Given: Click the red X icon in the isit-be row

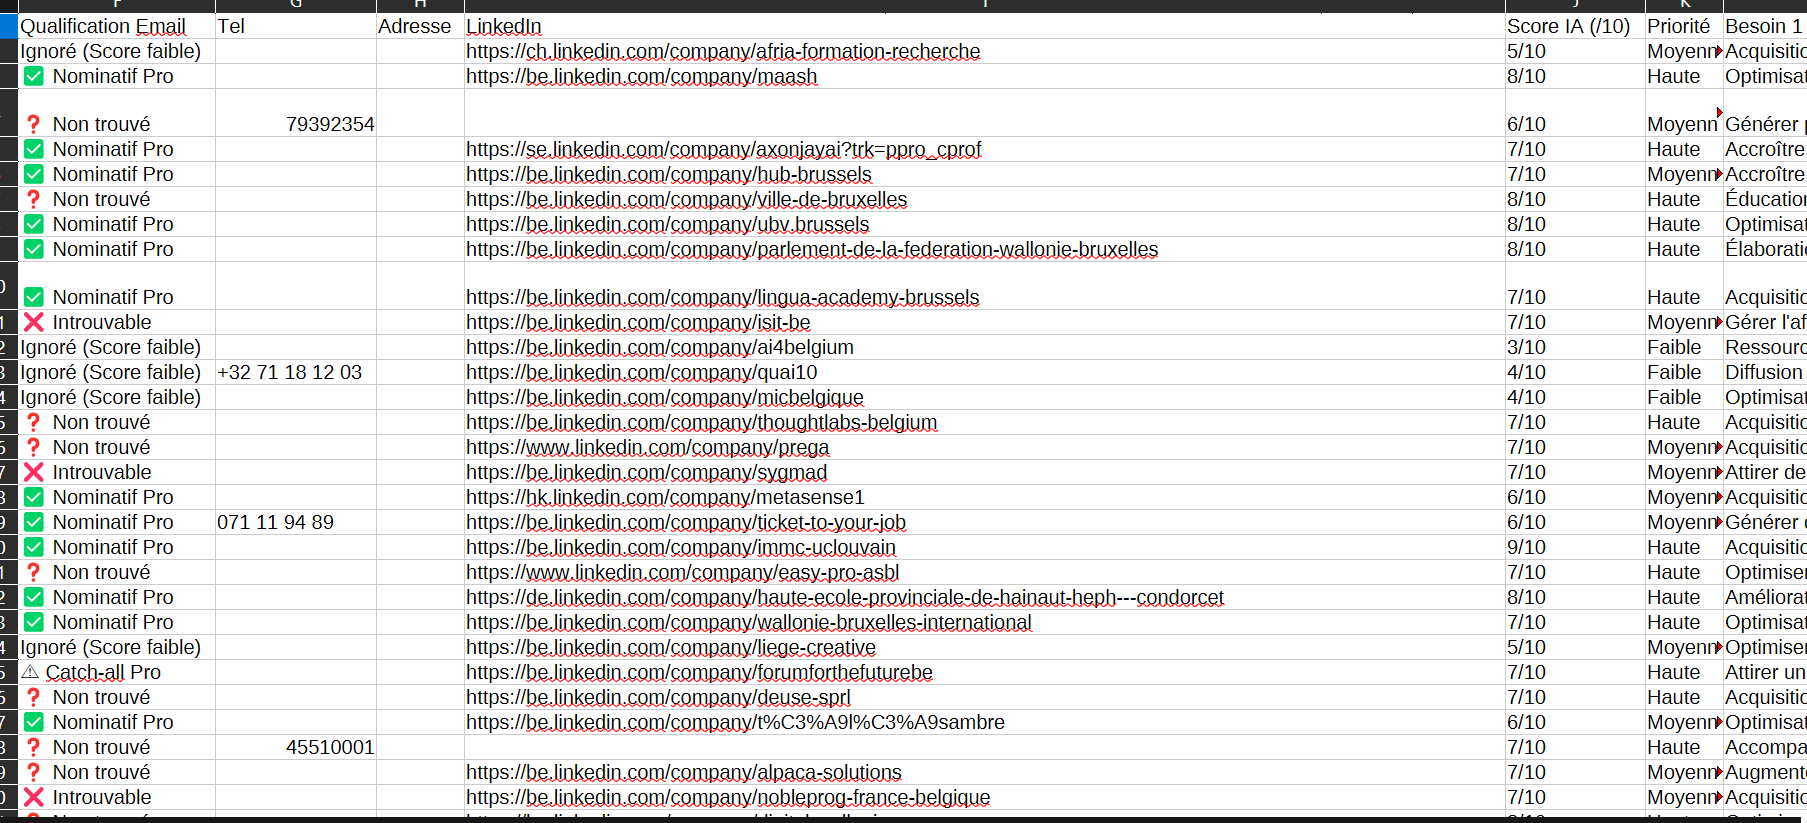Looking at the screenshot, I should pos(34,322).
